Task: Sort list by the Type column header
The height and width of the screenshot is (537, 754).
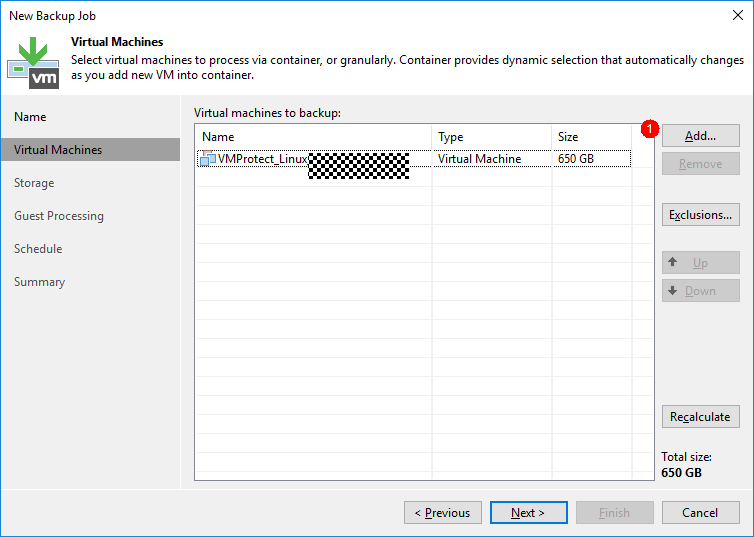Action: coord(491,137)
